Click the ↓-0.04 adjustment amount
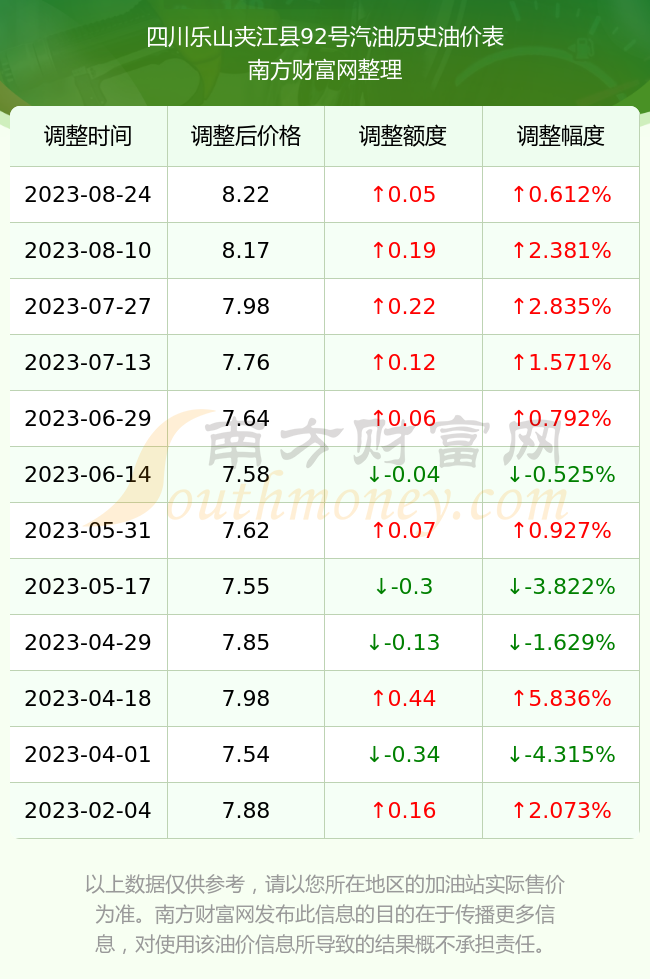 click(403, 474)
